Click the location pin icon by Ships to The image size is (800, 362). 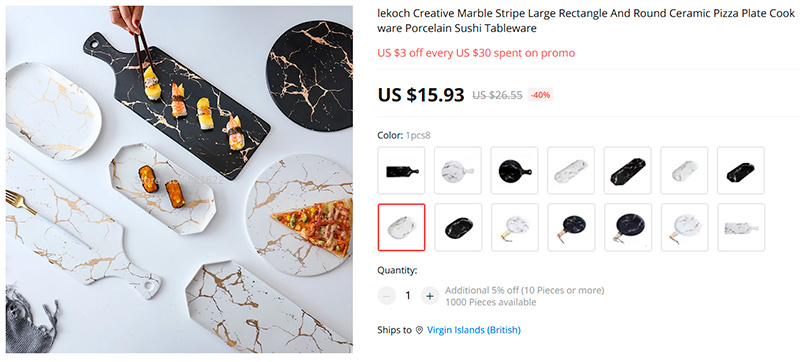click(419, 330)
